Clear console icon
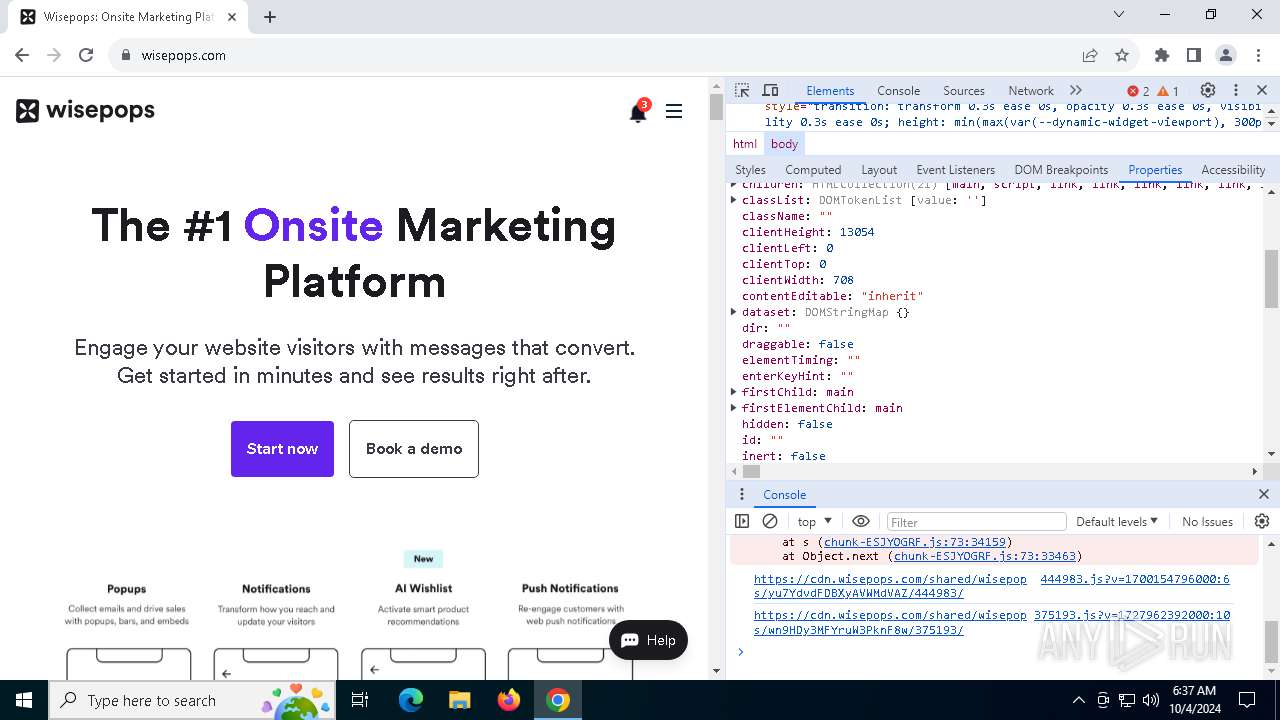The width and height of the screenshot is (1280, 720). 770,521
